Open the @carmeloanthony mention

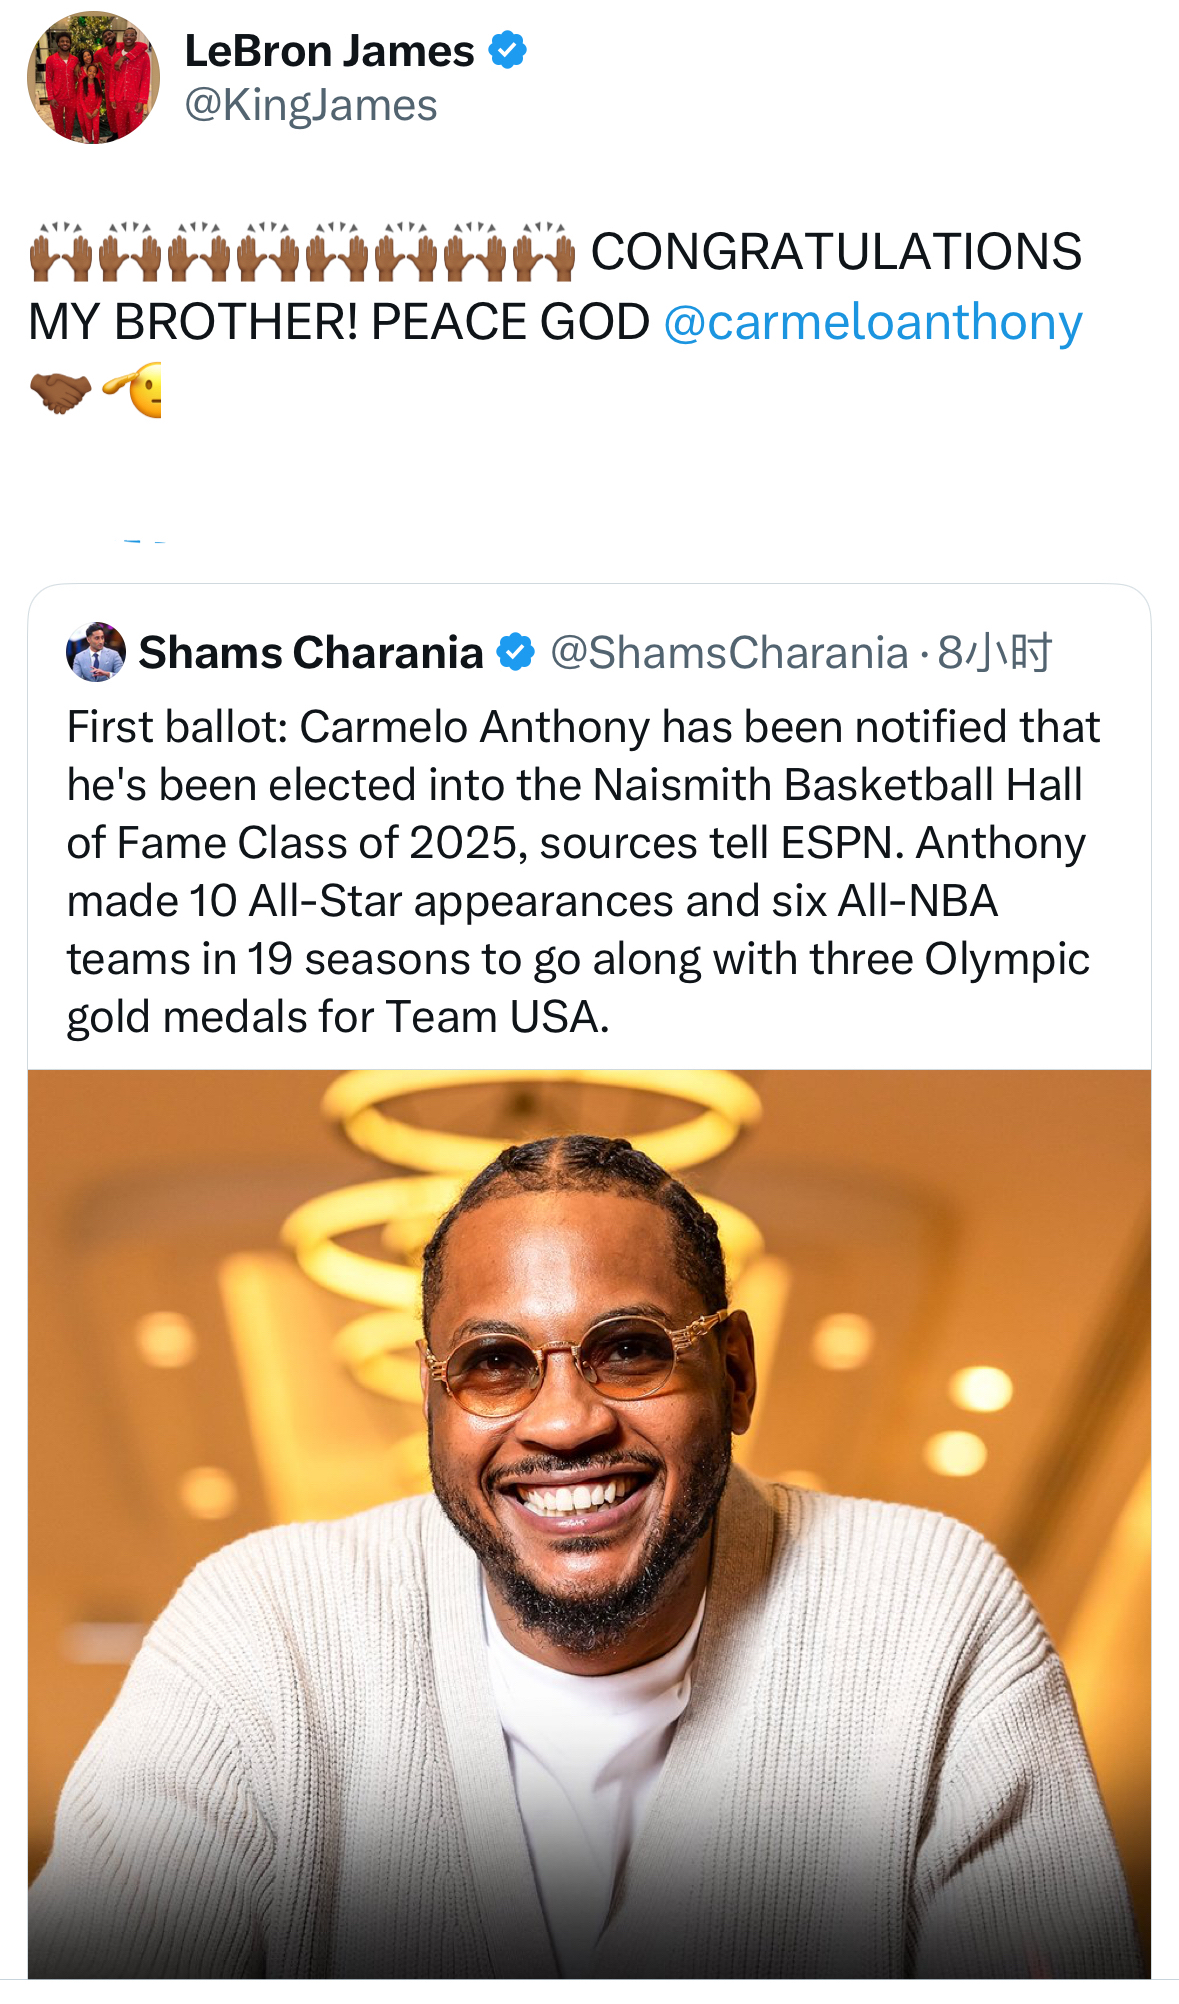[x=873, y=322]
